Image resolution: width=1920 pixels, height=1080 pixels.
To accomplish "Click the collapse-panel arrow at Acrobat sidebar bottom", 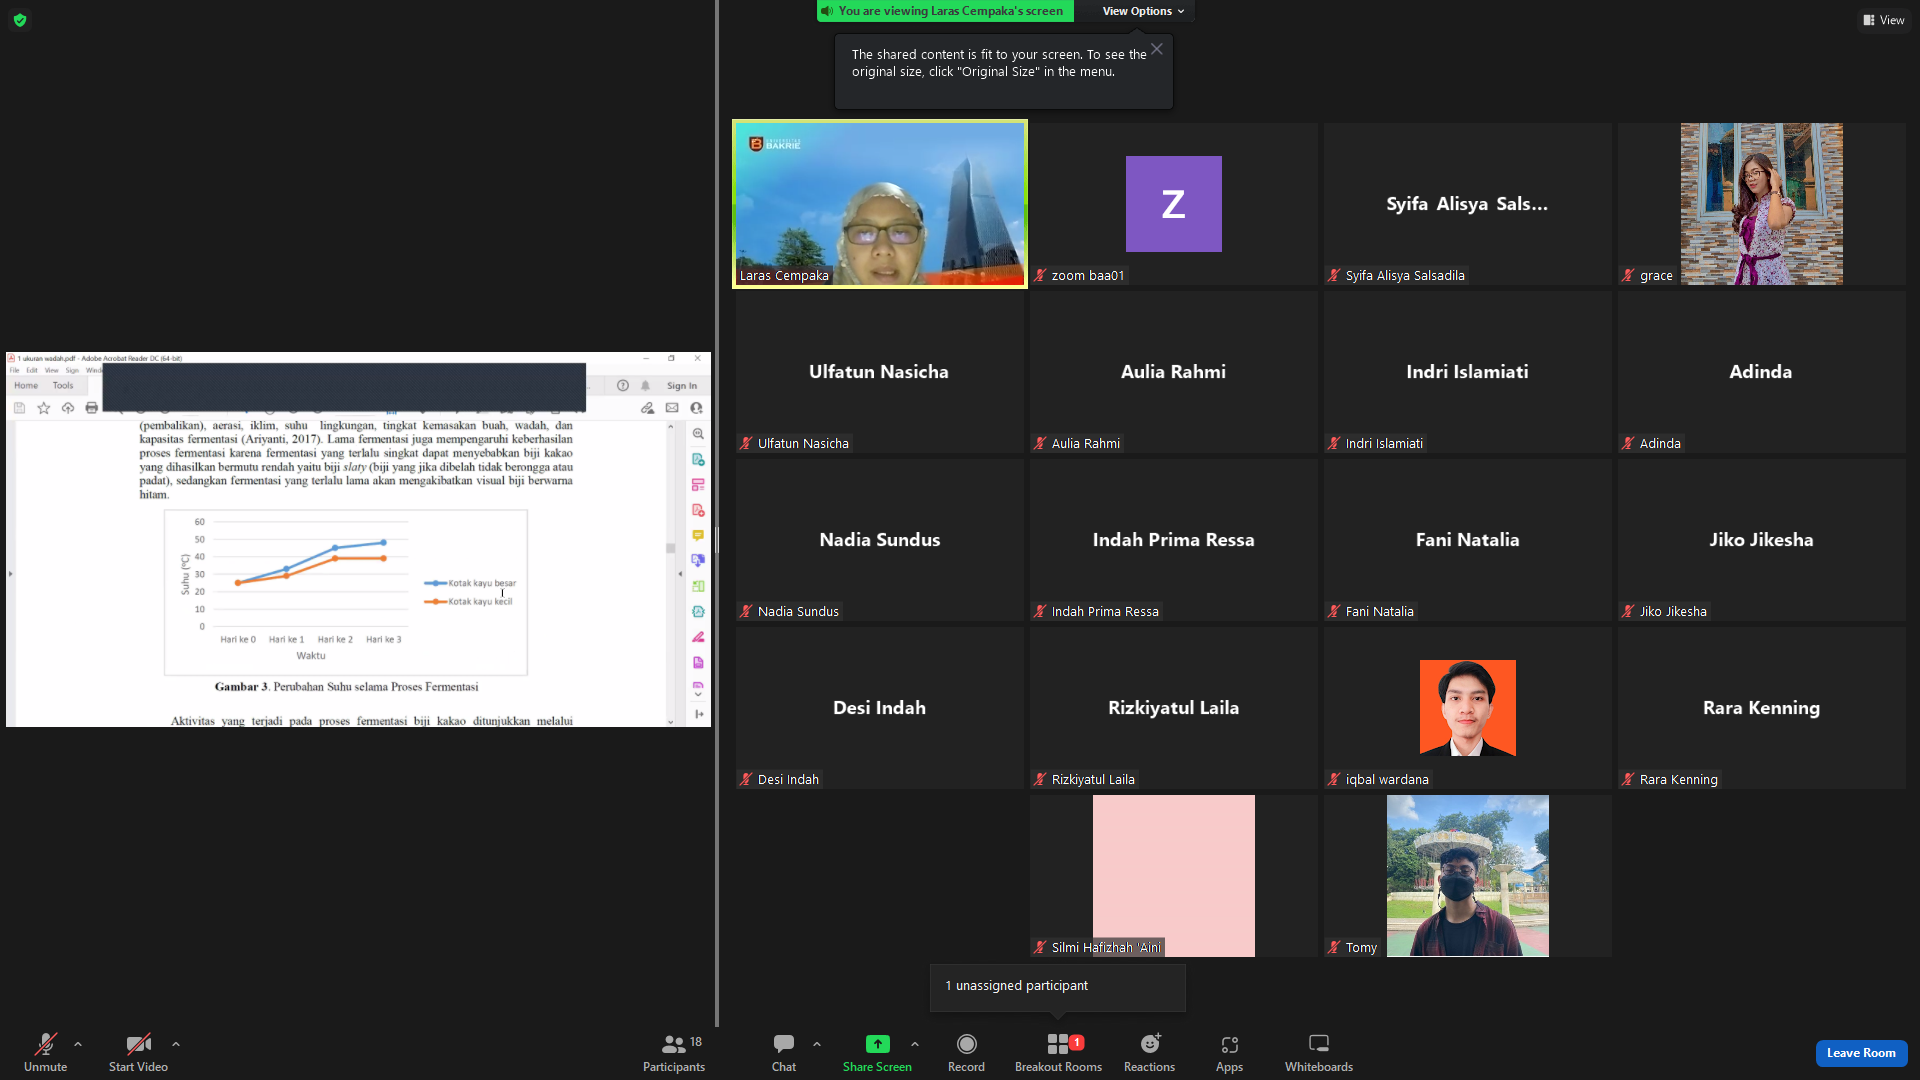I will 698,714.
